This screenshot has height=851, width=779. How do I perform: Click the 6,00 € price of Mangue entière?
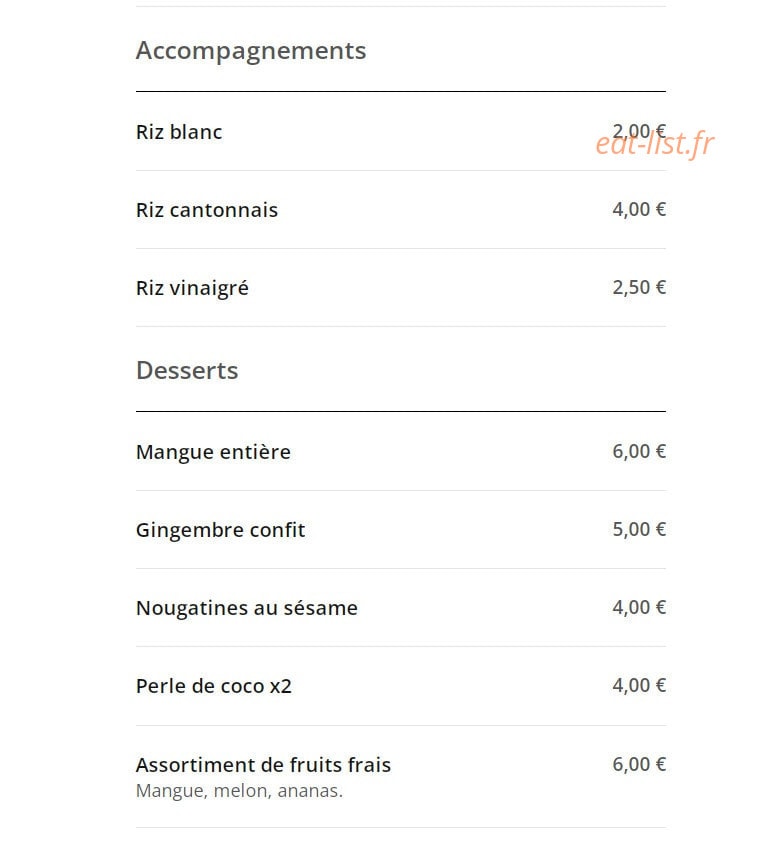click(x=639, y=452)
